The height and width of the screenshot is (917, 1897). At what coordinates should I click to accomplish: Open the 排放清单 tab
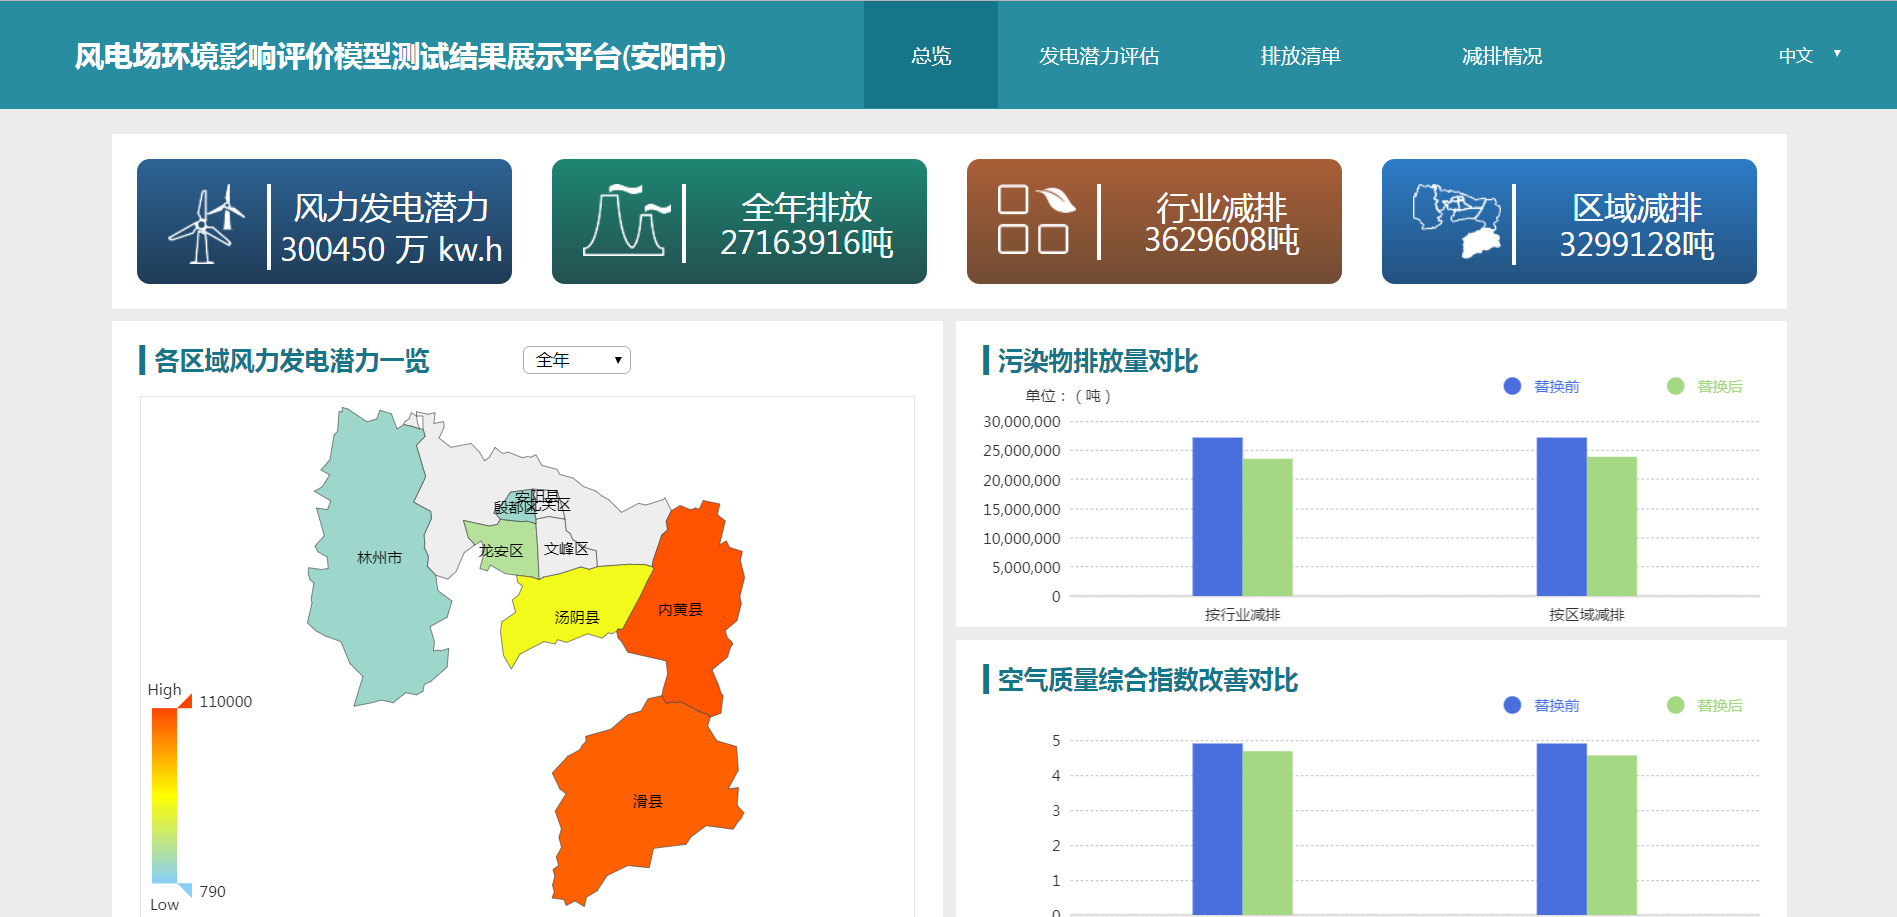point(1300,55)
